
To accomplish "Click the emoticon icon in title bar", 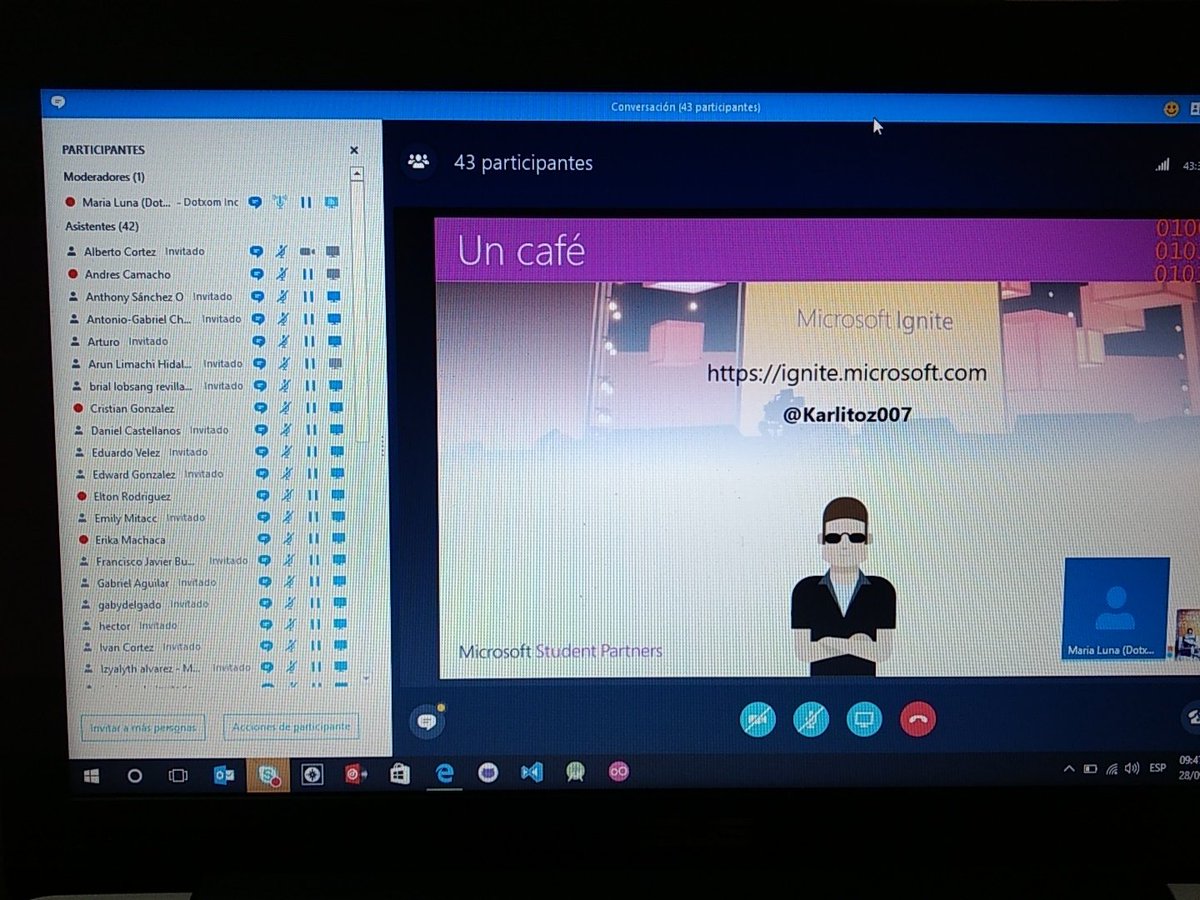I will coord(1171,109).
